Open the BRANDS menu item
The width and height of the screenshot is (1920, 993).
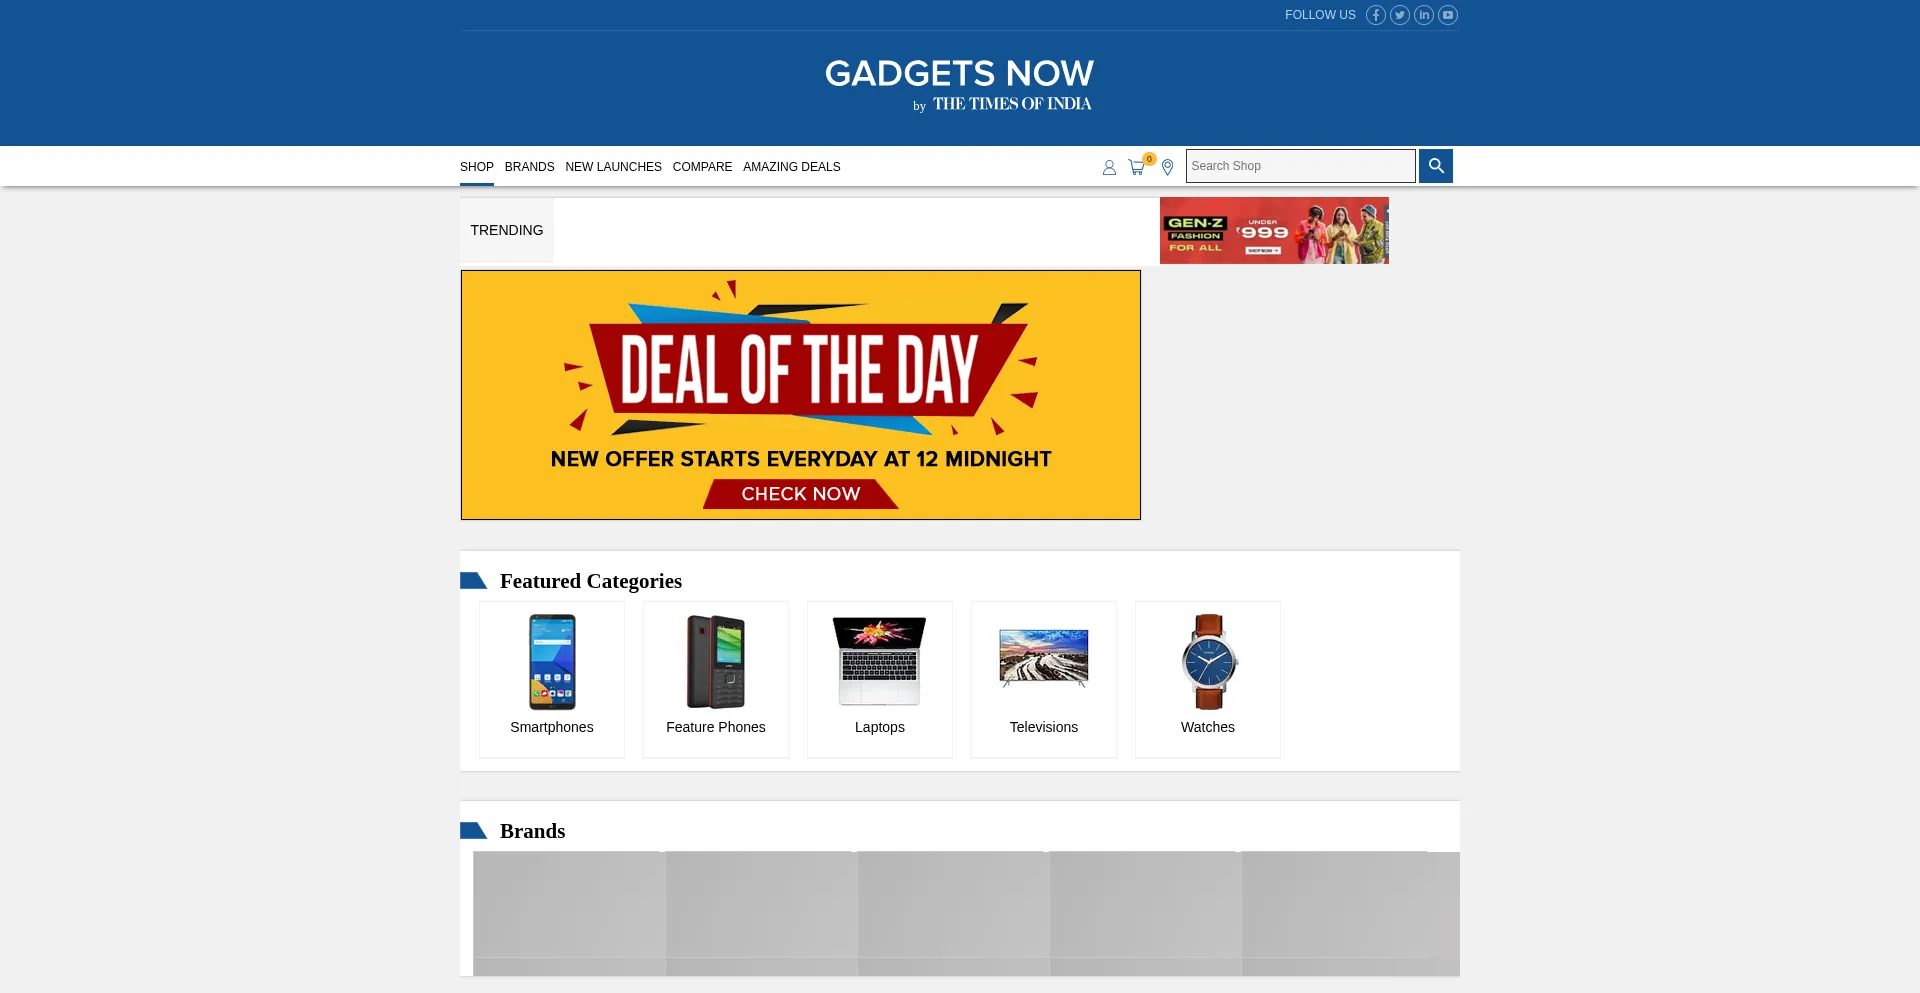point(529,167)
